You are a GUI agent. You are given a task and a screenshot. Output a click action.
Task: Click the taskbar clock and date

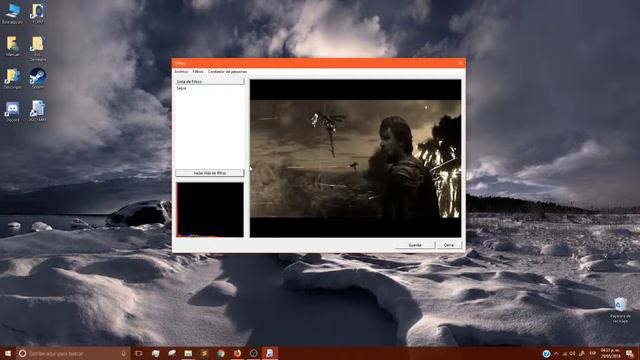(x=611, y=353)
